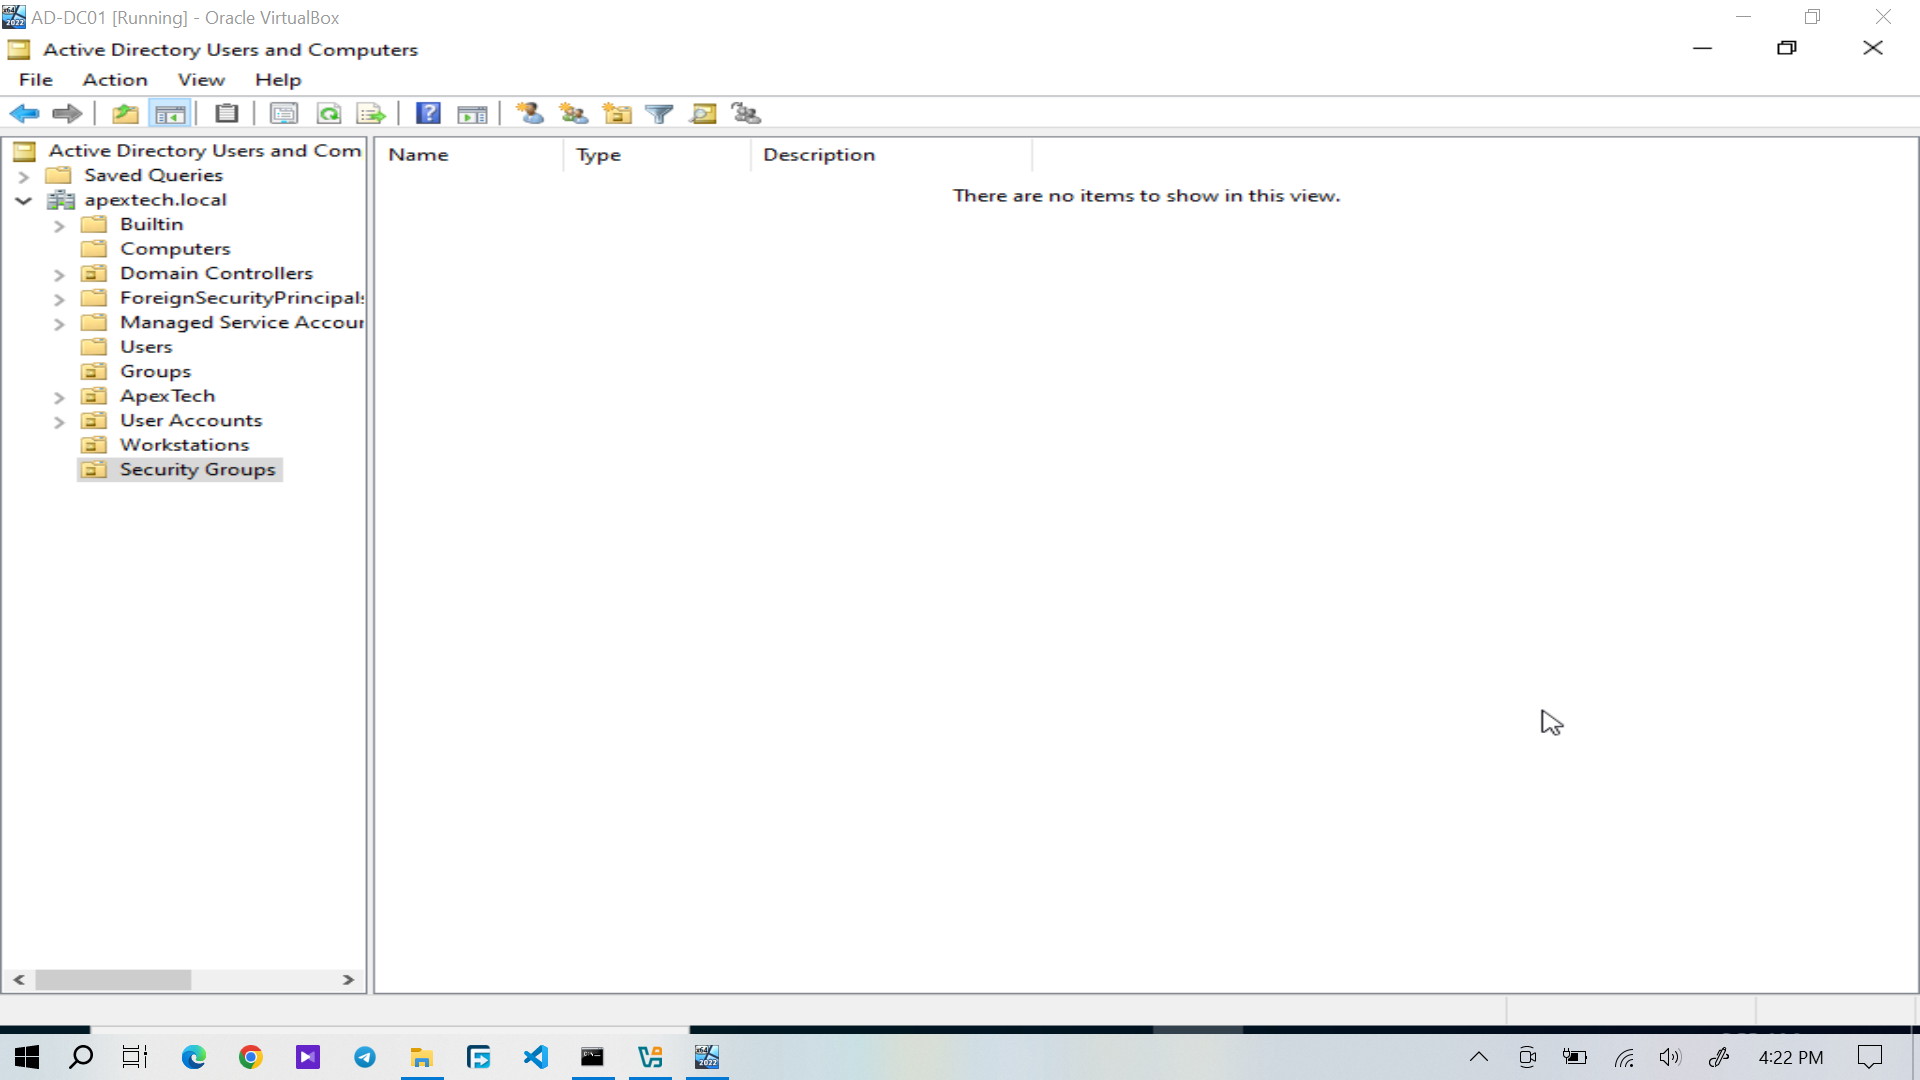Expand the ApexTech OU
Viewport: 1920px width, 1080px height.
coord(59,397)
